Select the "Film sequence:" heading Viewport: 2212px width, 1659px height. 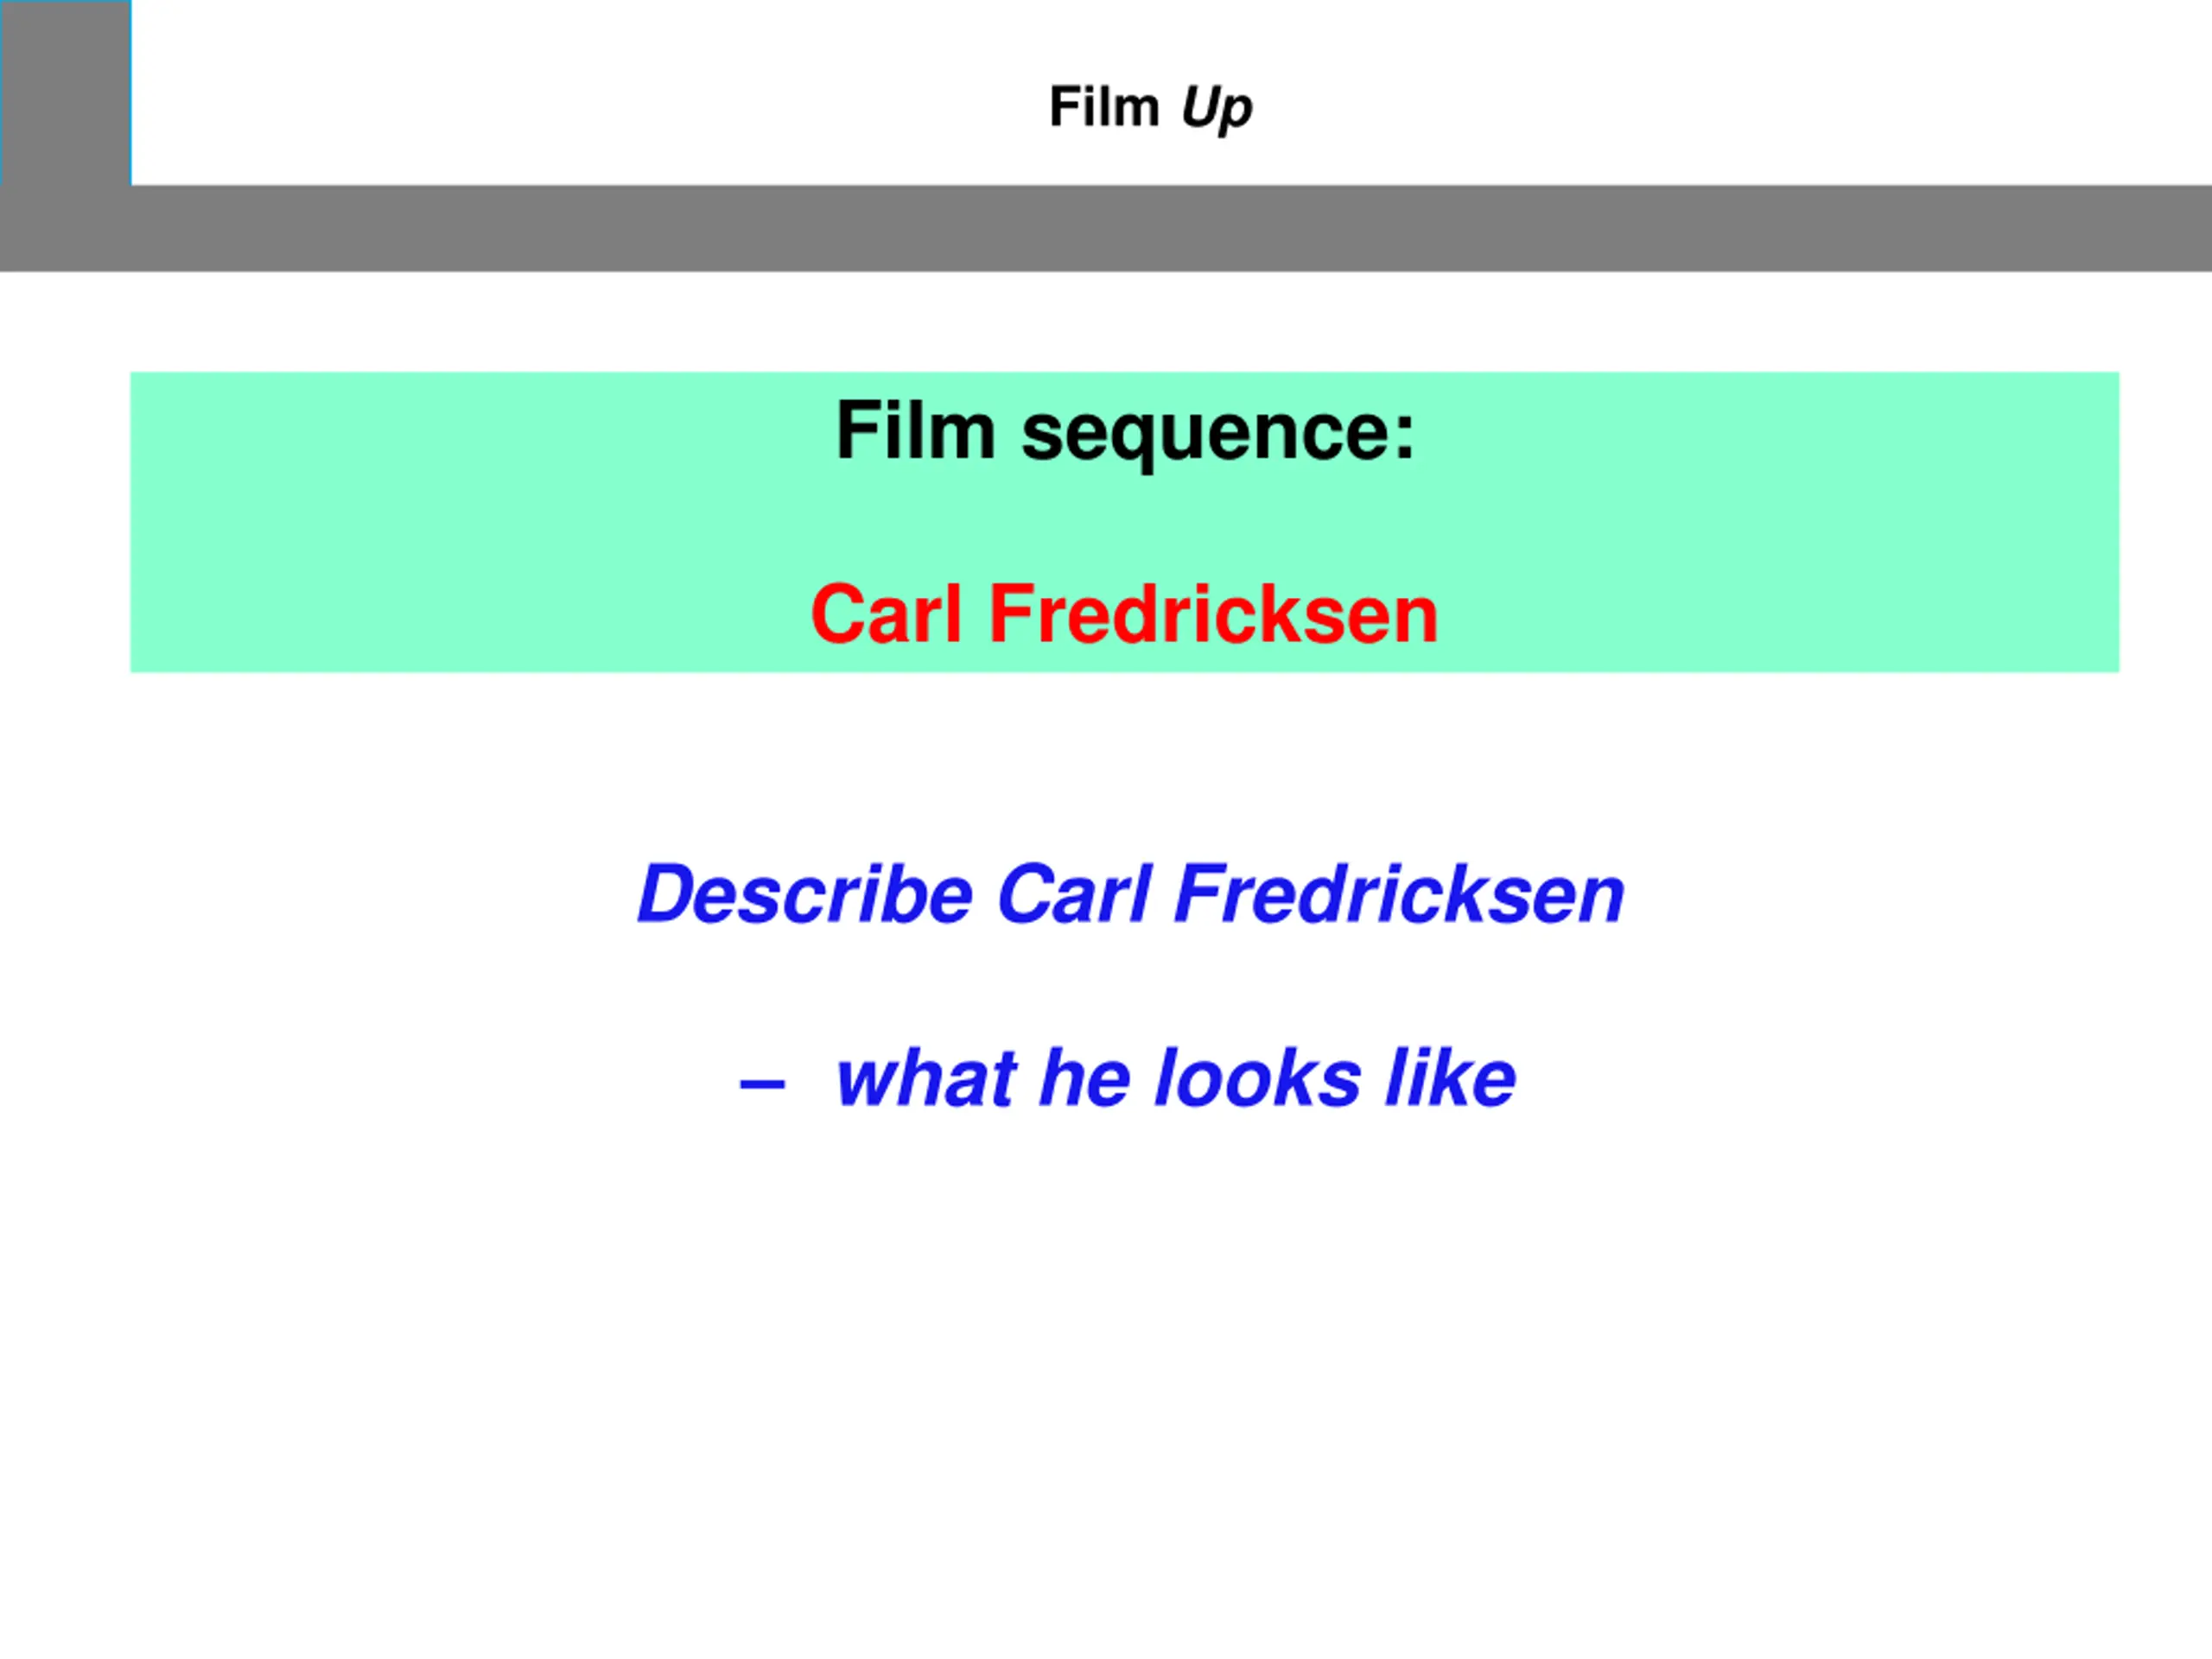pyautogui.click(x=1126, y=432)
